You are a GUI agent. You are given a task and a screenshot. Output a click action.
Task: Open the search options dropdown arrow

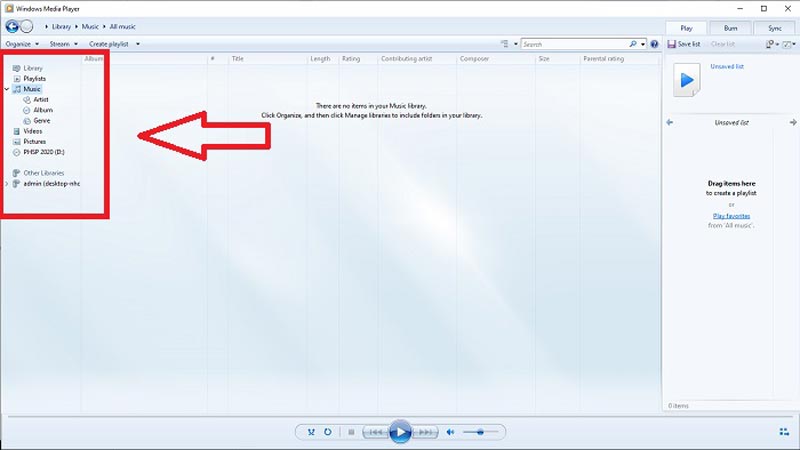coord(643,44)
